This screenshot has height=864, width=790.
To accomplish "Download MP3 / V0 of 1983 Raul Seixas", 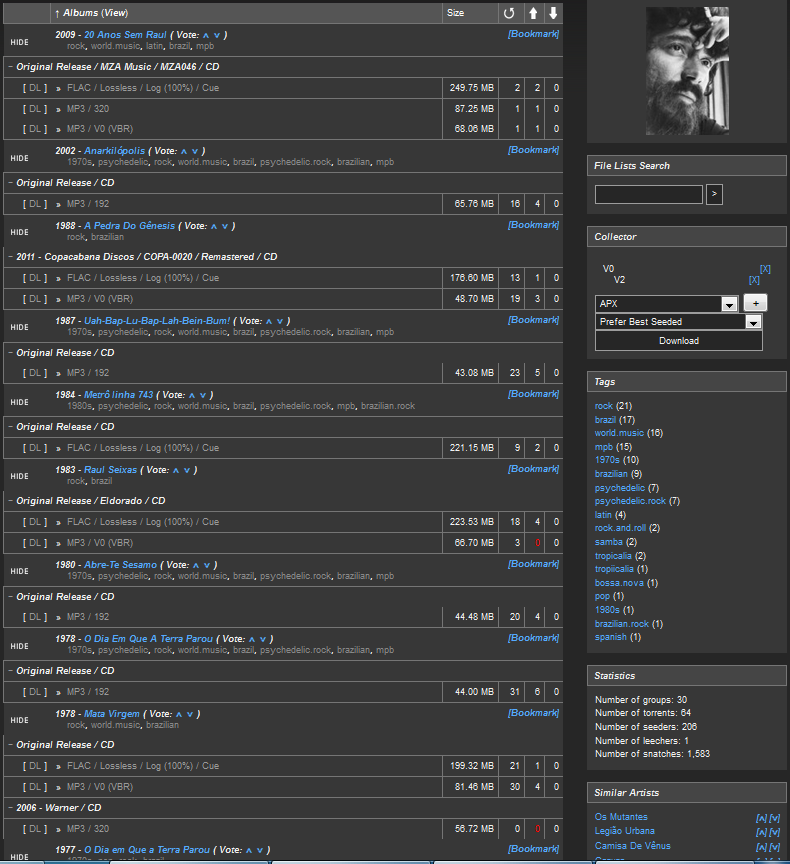I will [35, 543].
